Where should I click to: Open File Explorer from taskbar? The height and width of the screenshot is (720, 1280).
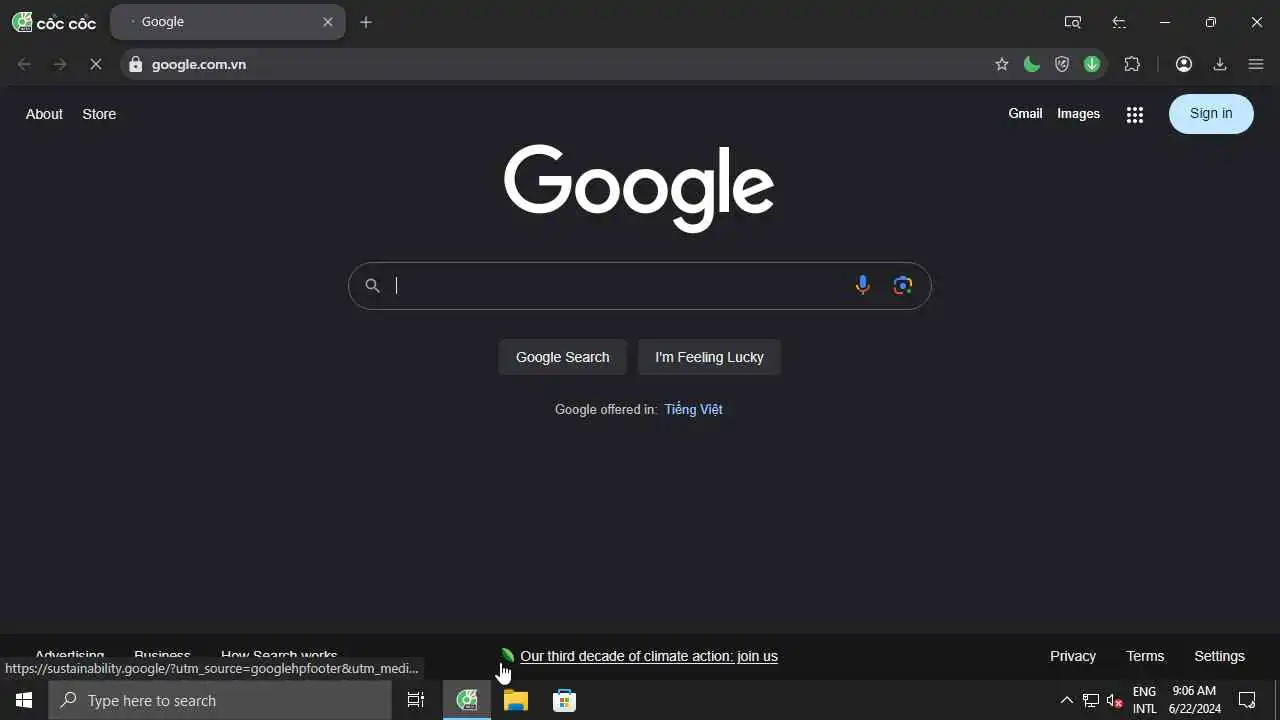coord(516,700)
